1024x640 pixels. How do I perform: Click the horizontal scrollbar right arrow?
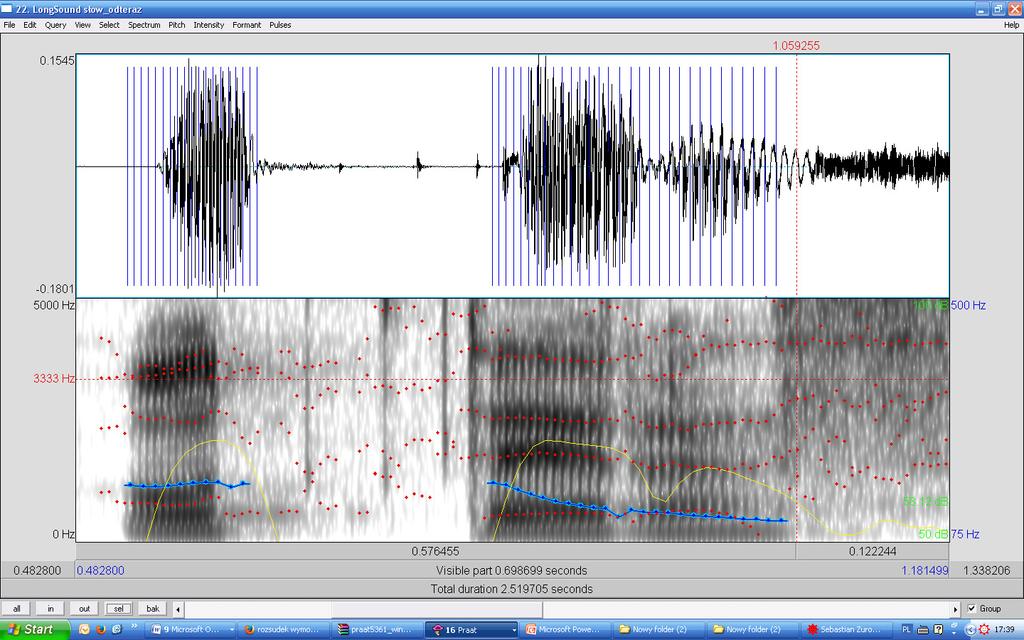click(955, 609)
